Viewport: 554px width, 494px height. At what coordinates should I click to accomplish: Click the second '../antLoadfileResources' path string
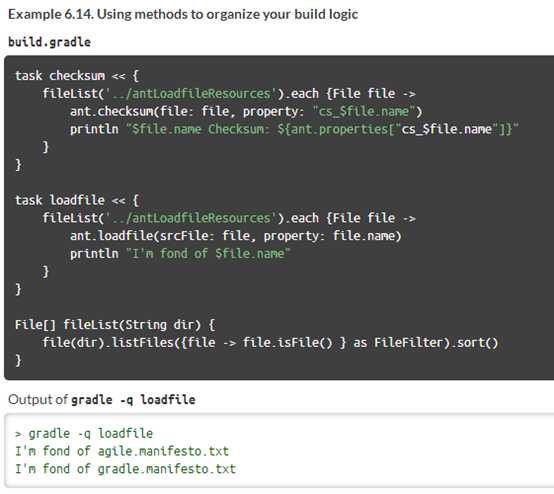click(x=191, y=218)
